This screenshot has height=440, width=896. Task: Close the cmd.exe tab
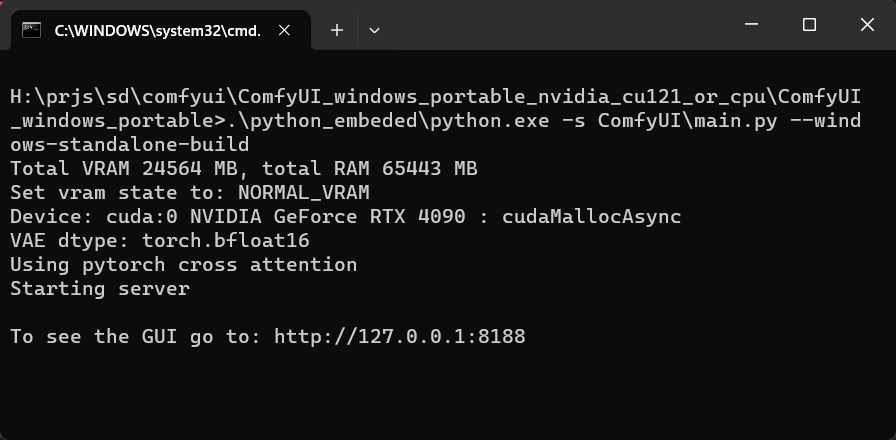[284, 30]
